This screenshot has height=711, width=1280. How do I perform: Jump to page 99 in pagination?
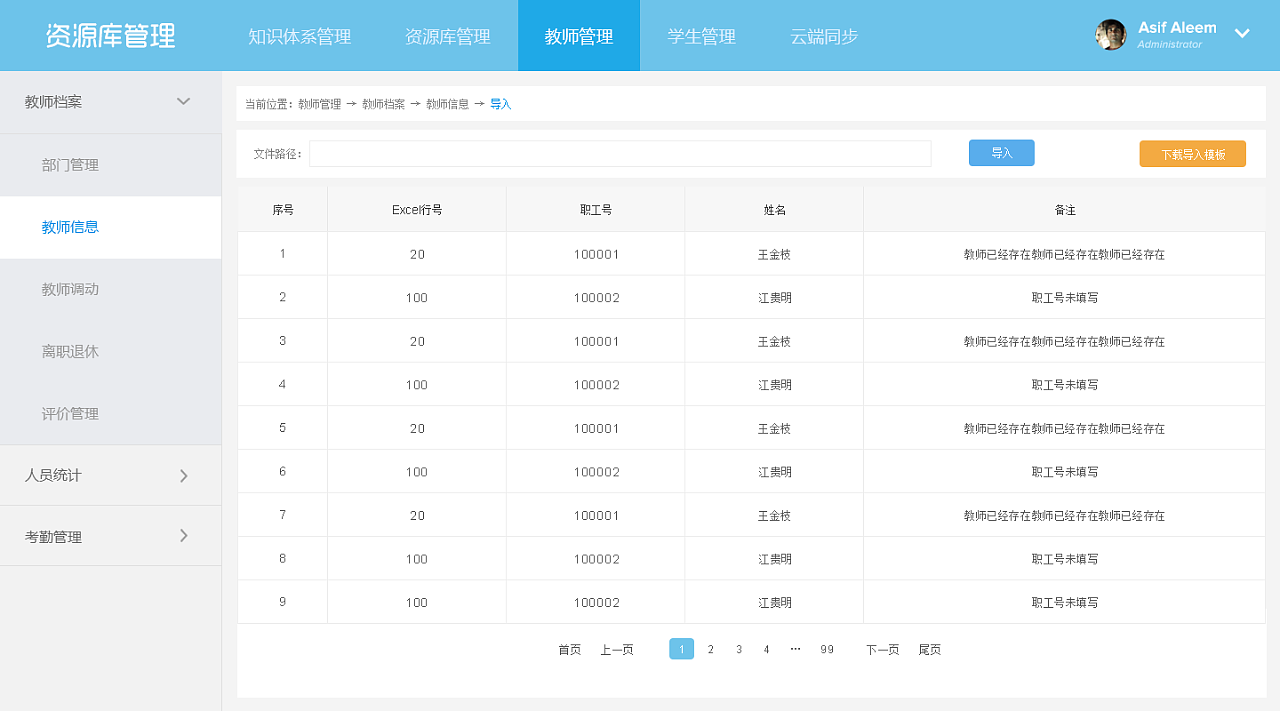tap(827, 648)
